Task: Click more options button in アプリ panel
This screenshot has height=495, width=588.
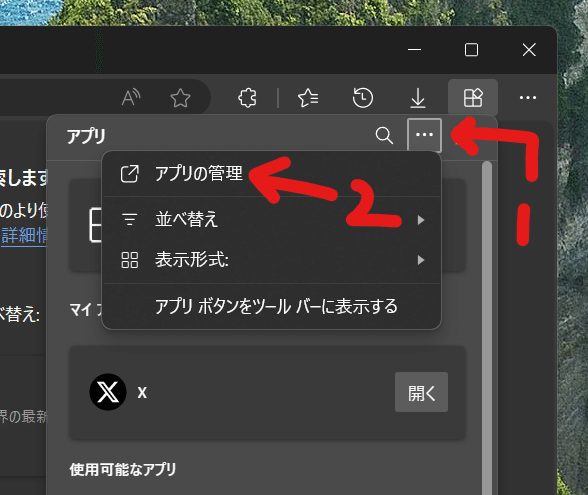Action: pos(424,135)
